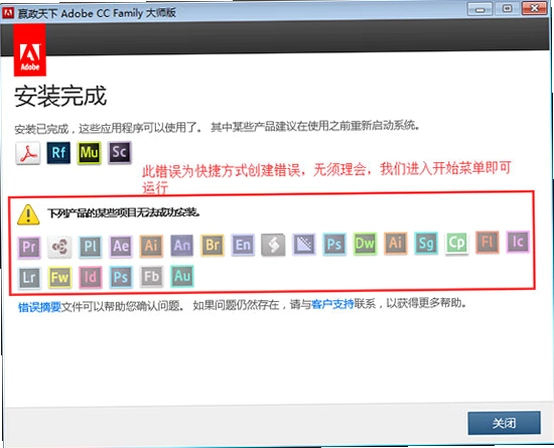Open the 客户支持 customer support link
Screen dimensions: 554x448
click(x=332, y=304)
